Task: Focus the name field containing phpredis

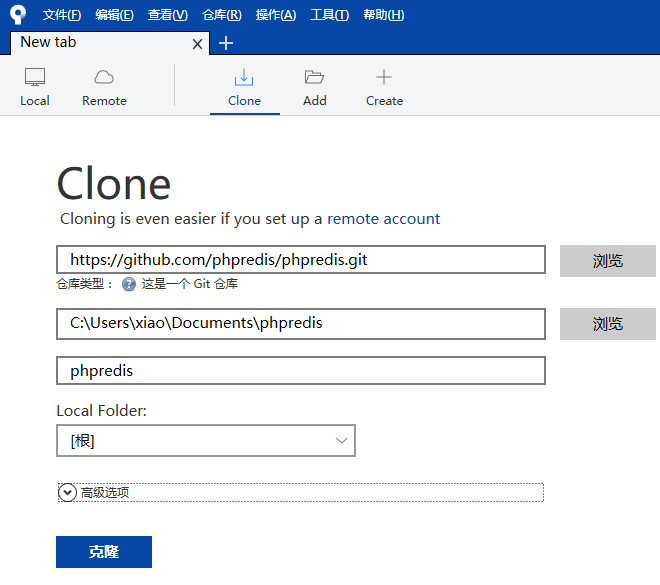Action: click(x=301, y=370)
